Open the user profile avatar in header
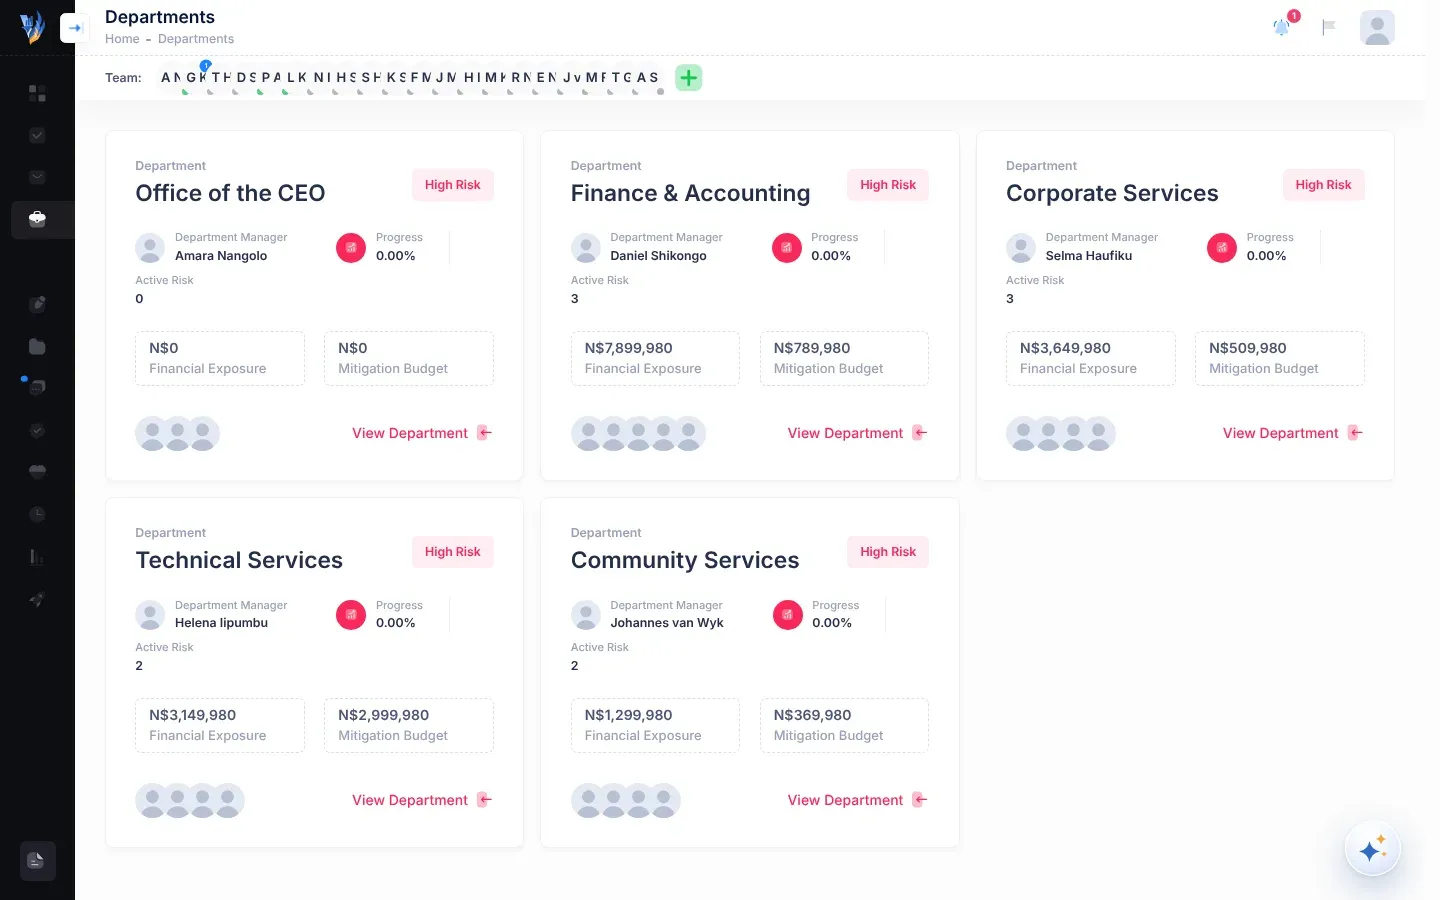This screenshot has height=900, width=1440. click(1377, 28)
